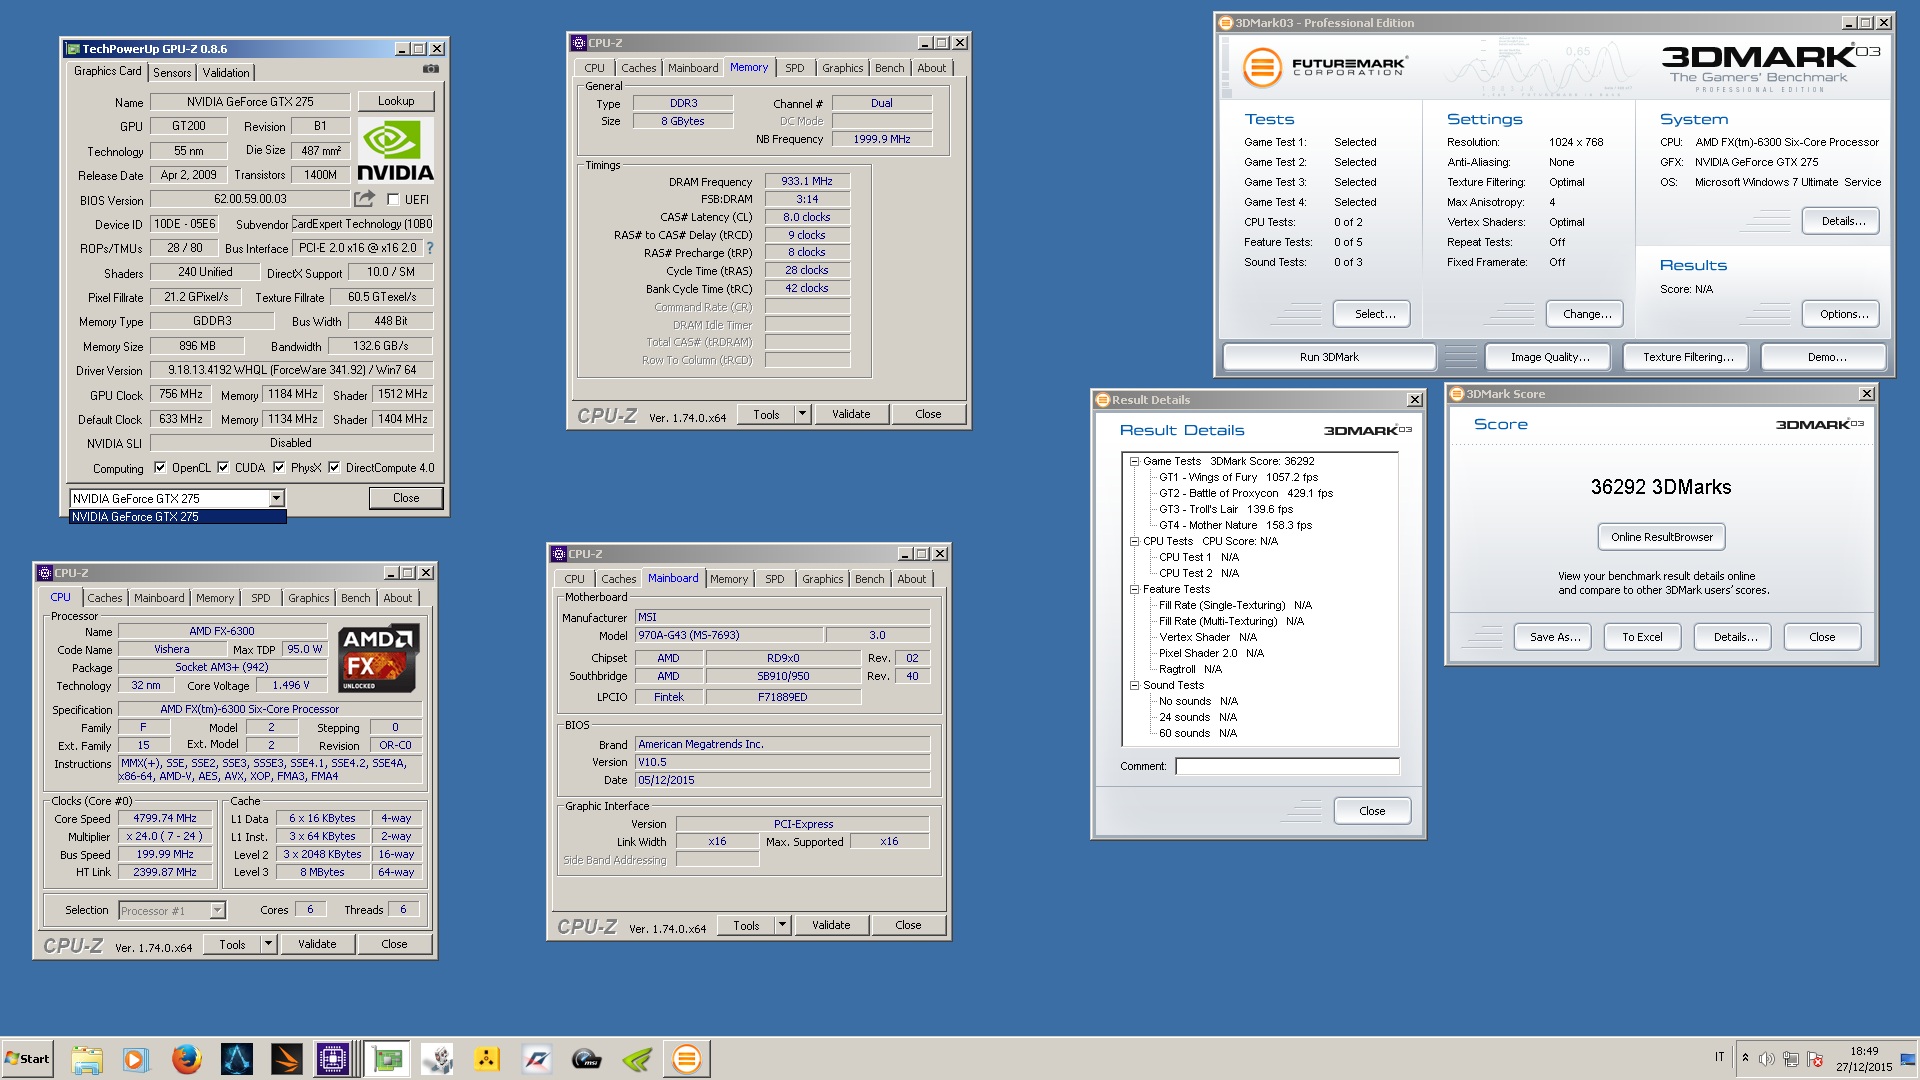
Task: Collapse the CPU Tests tree node
Action: tap(1135, 541)
